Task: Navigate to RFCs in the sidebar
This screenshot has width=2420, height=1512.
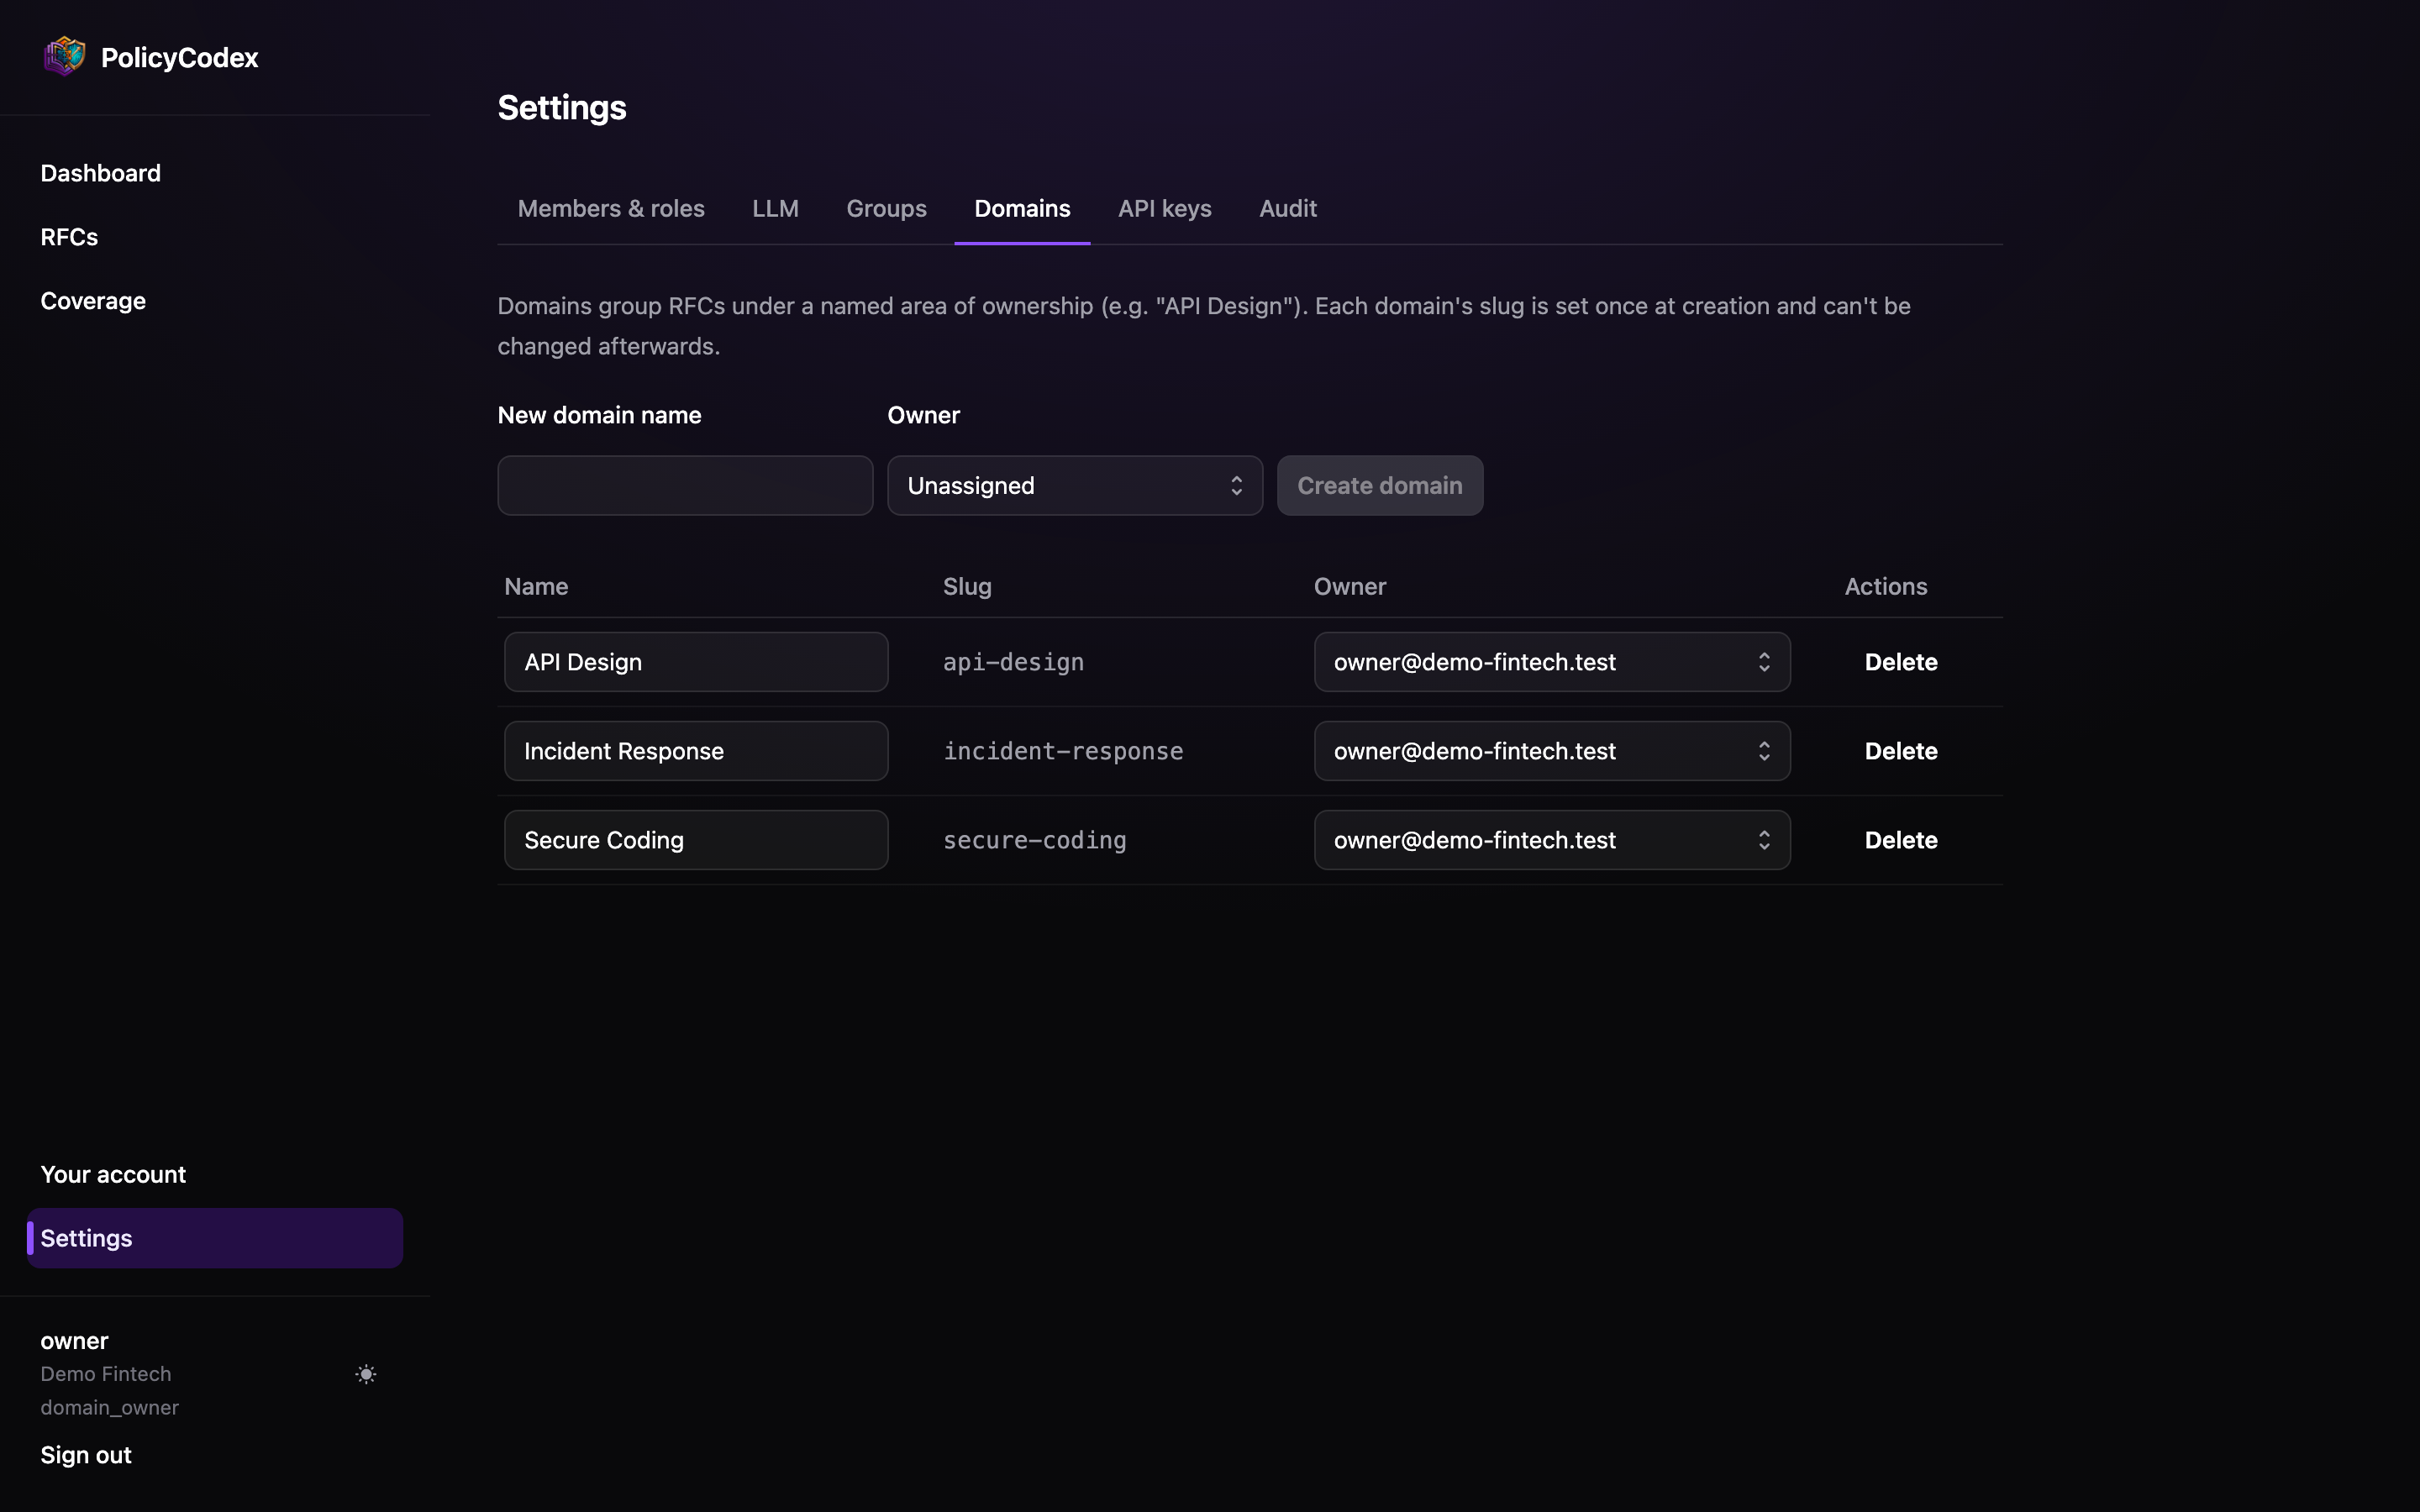Action: (x=69, y=237)
